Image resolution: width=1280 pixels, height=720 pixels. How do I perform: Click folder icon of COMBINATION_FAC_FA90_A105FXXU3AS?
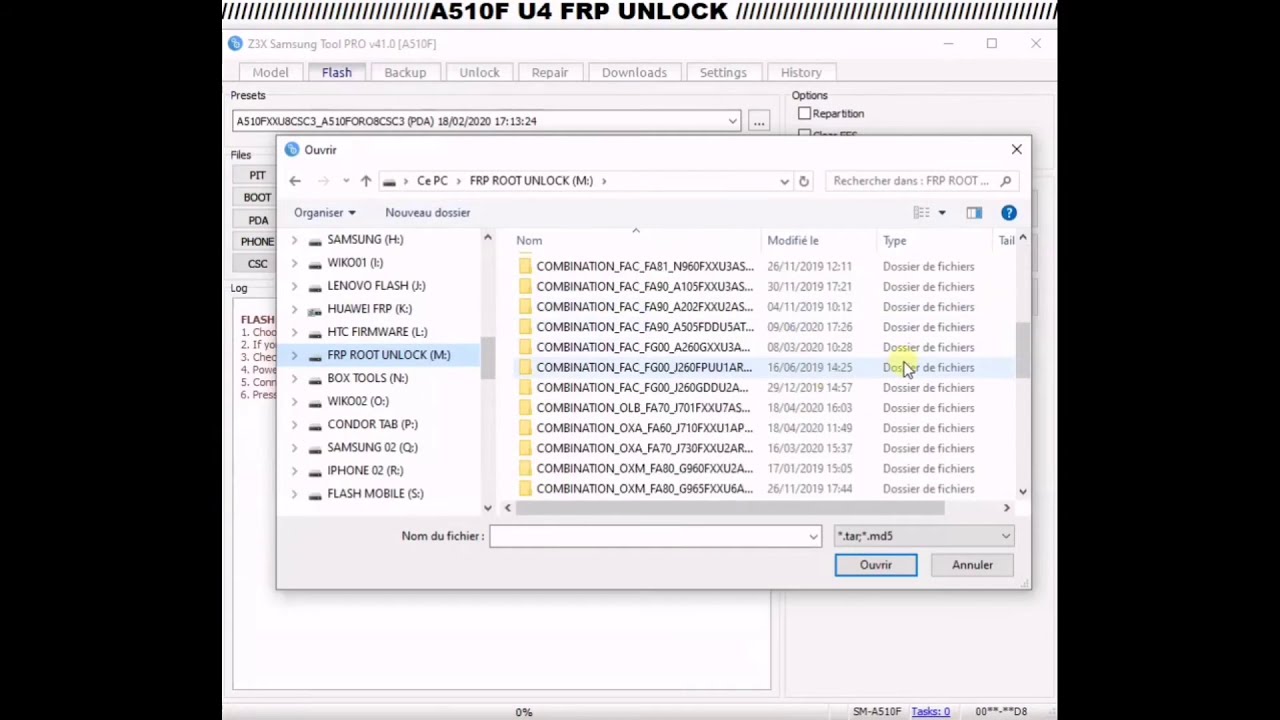[525, 286]
